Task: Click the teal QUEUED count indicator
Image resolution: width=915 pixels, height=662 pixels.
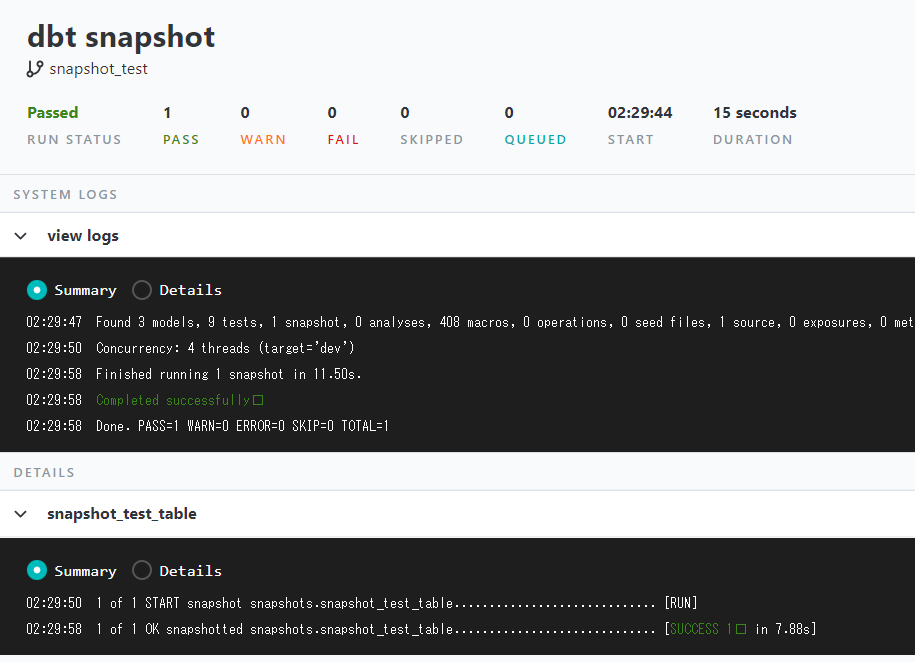Action: (x=509, y=113)
